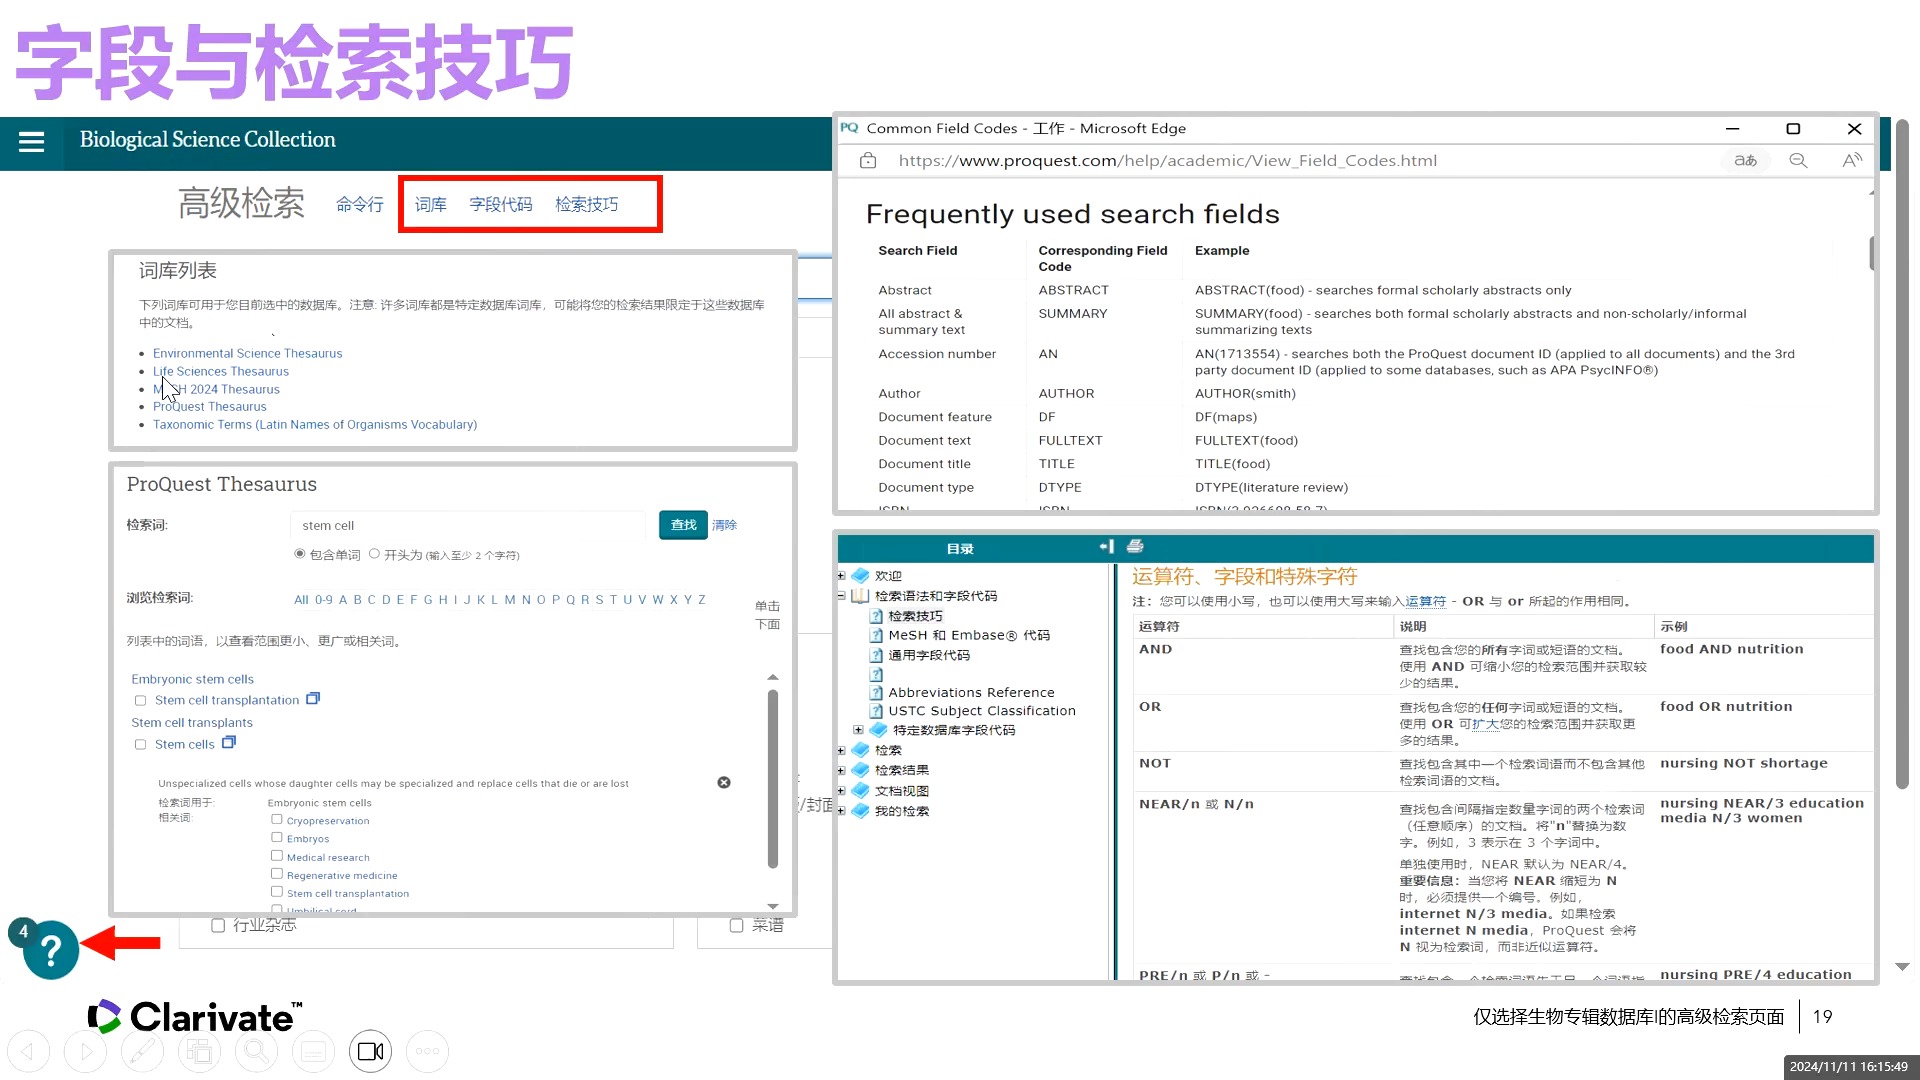Viewport: 1920px width, 1080px height.
Task: Hide the contents pane with collapse arrow
Action: tap(1106, 546)
